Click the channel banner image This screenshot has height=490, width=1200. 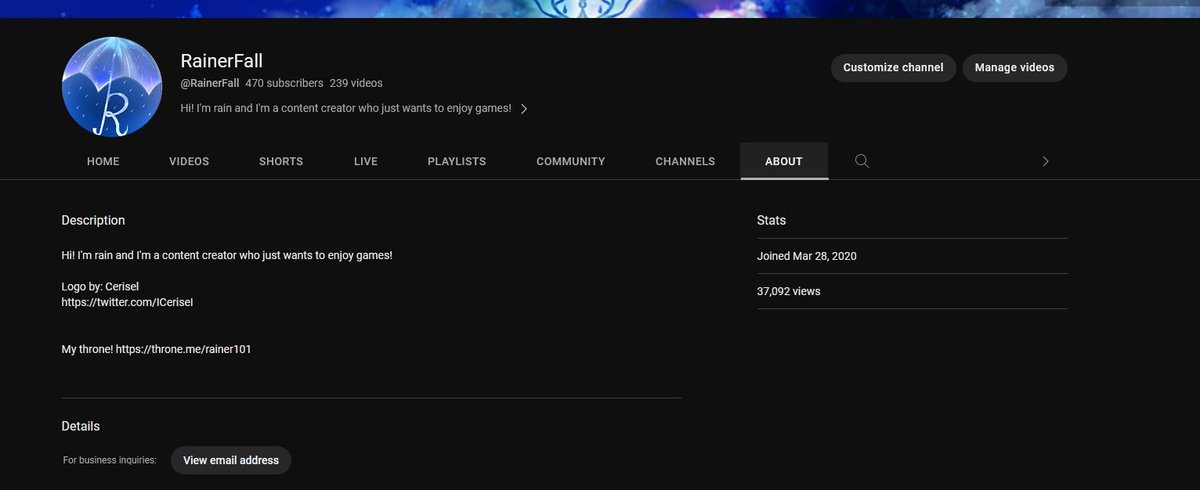click(600, 9)
